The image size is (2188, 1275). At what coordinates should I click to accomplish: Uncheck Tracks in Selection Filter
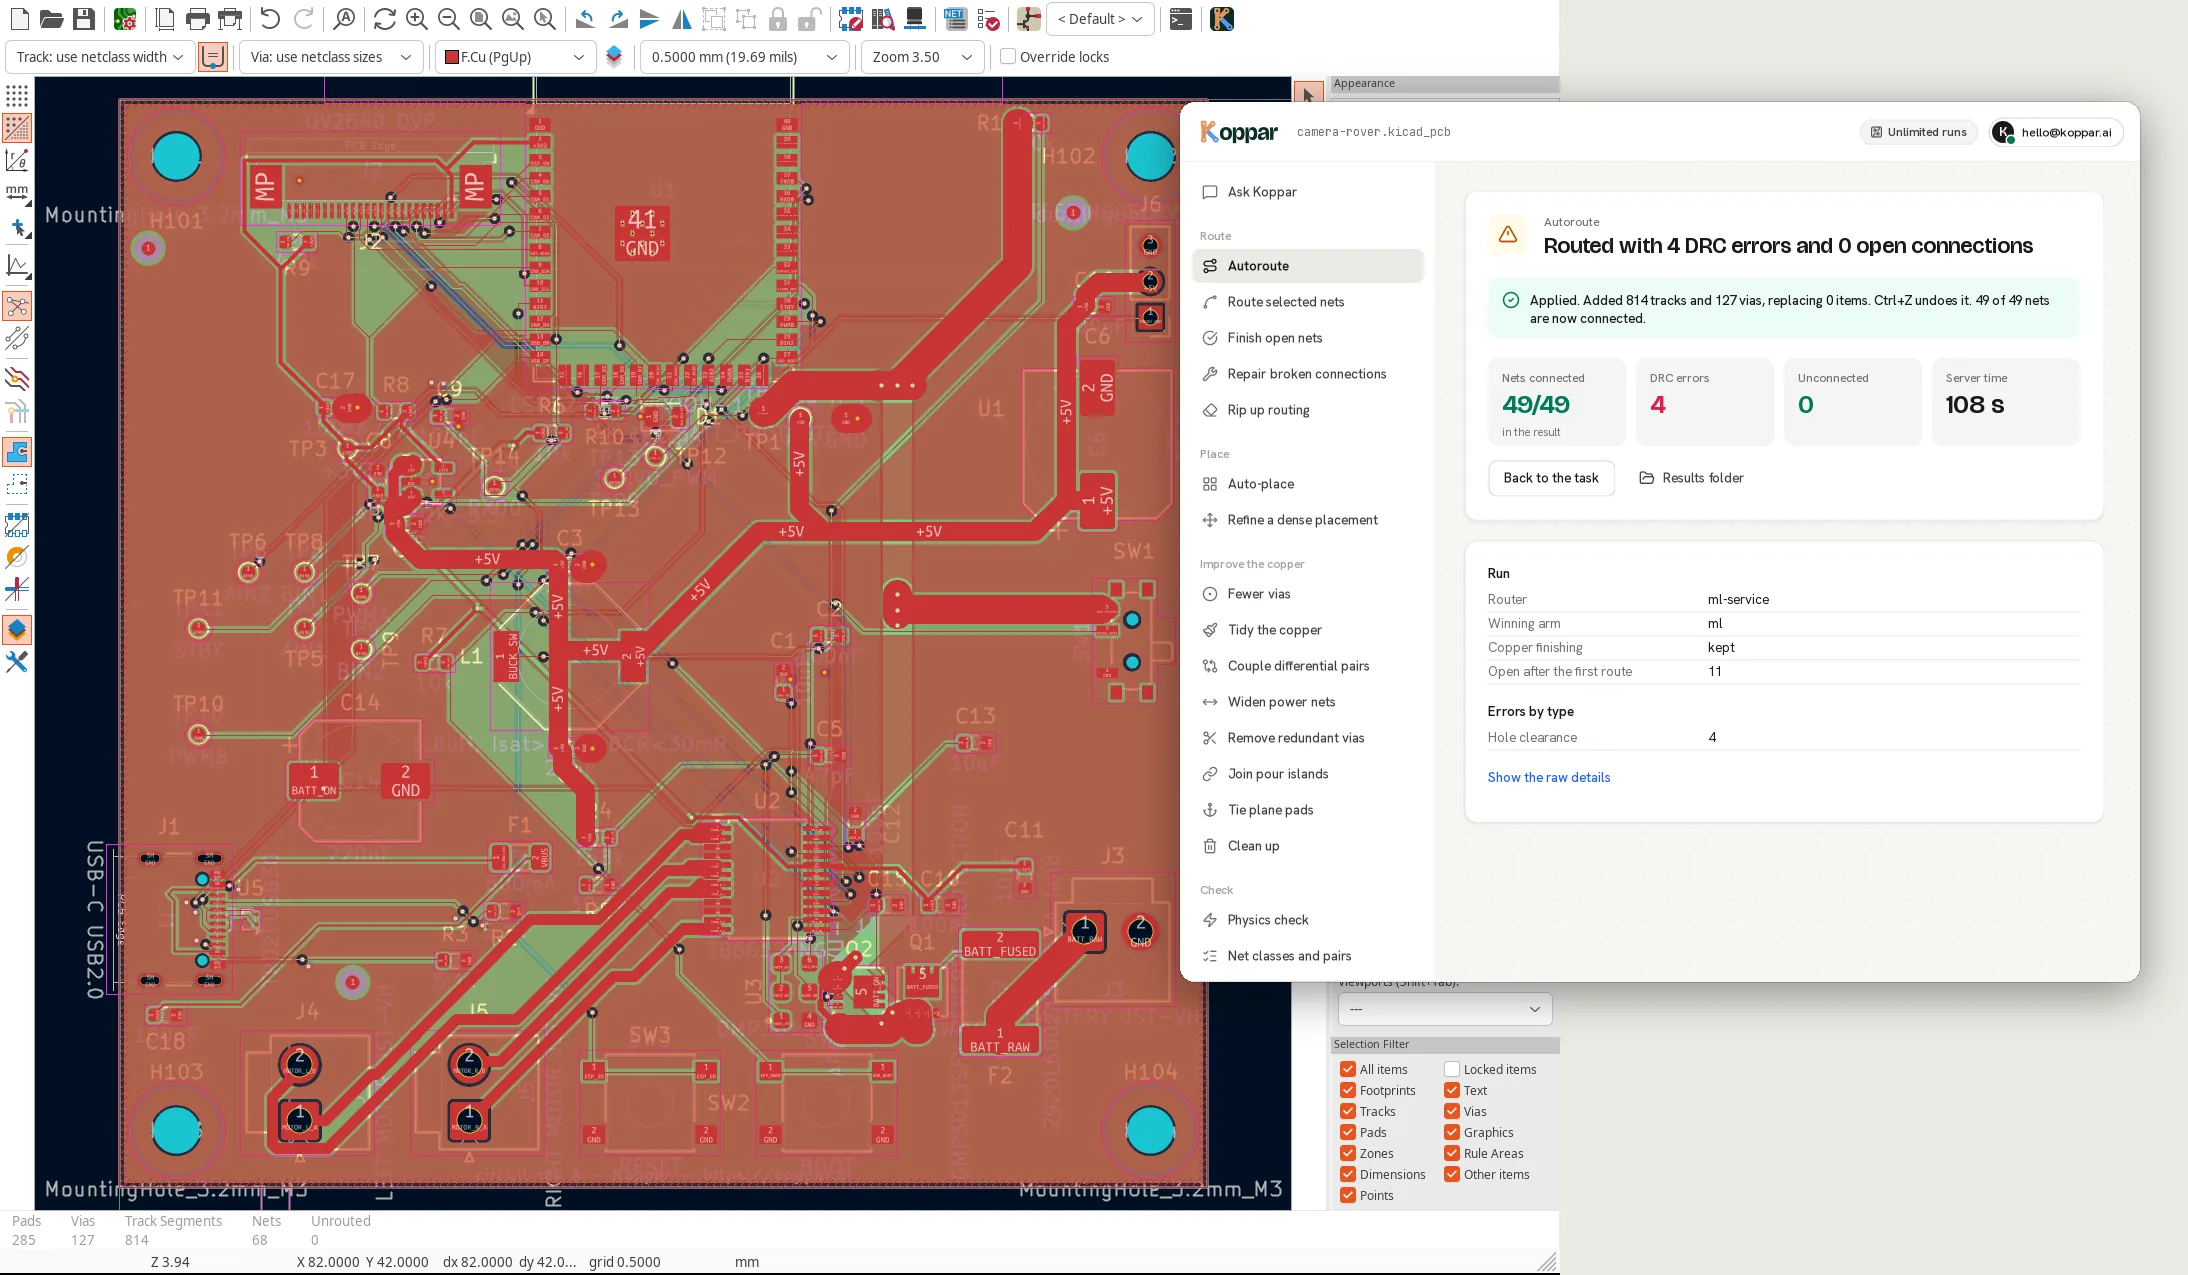pos(1348,1111)
